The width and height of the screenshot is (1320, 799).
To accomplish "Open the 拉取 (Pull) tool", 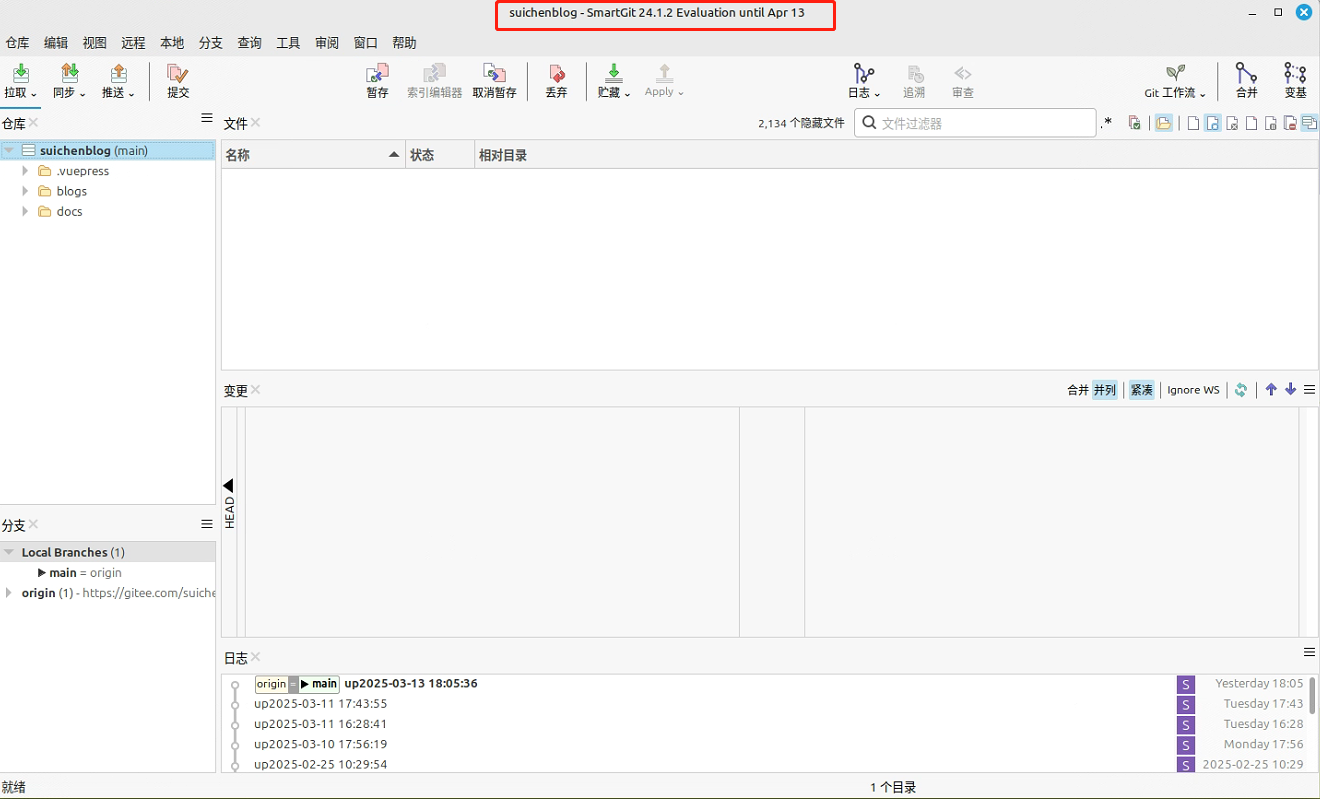I will (x=20, y=80).
